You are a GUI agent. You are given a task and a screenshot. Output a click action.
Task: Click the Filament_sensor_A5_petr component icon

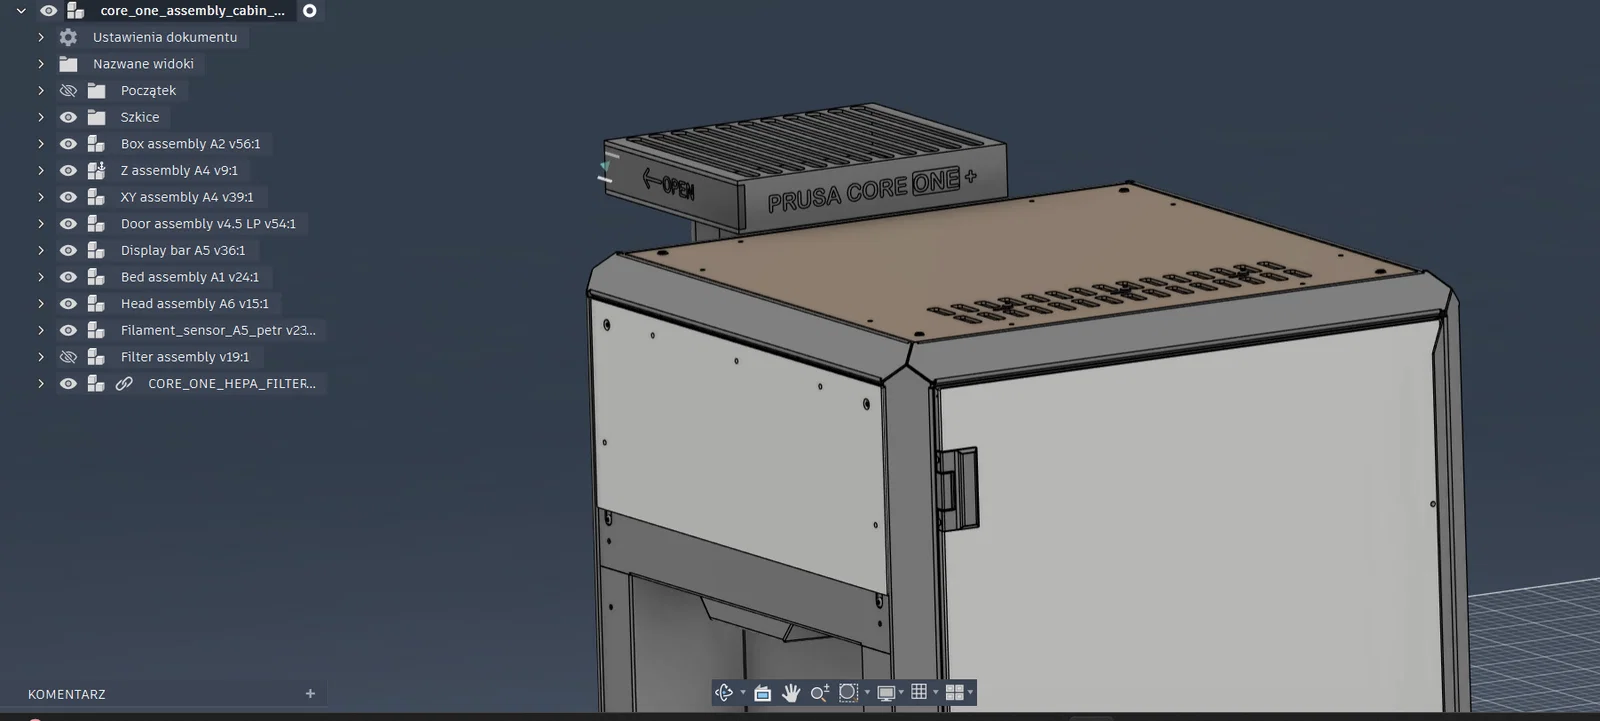click(x=96, y=331)
